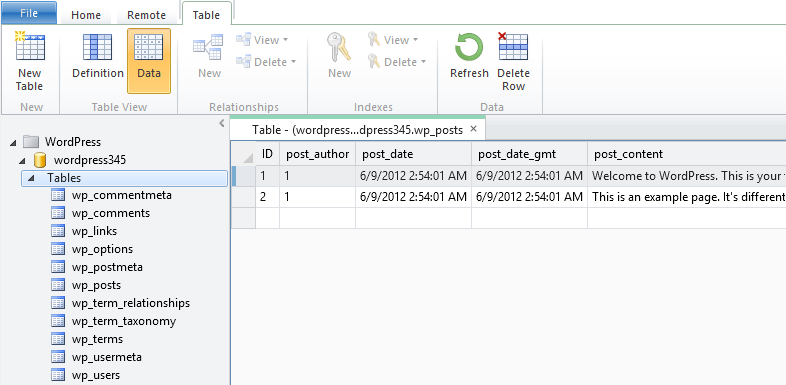786x385 pixels.
Task: Switch to the Remote ribbon tab
Action: [146, 15]
